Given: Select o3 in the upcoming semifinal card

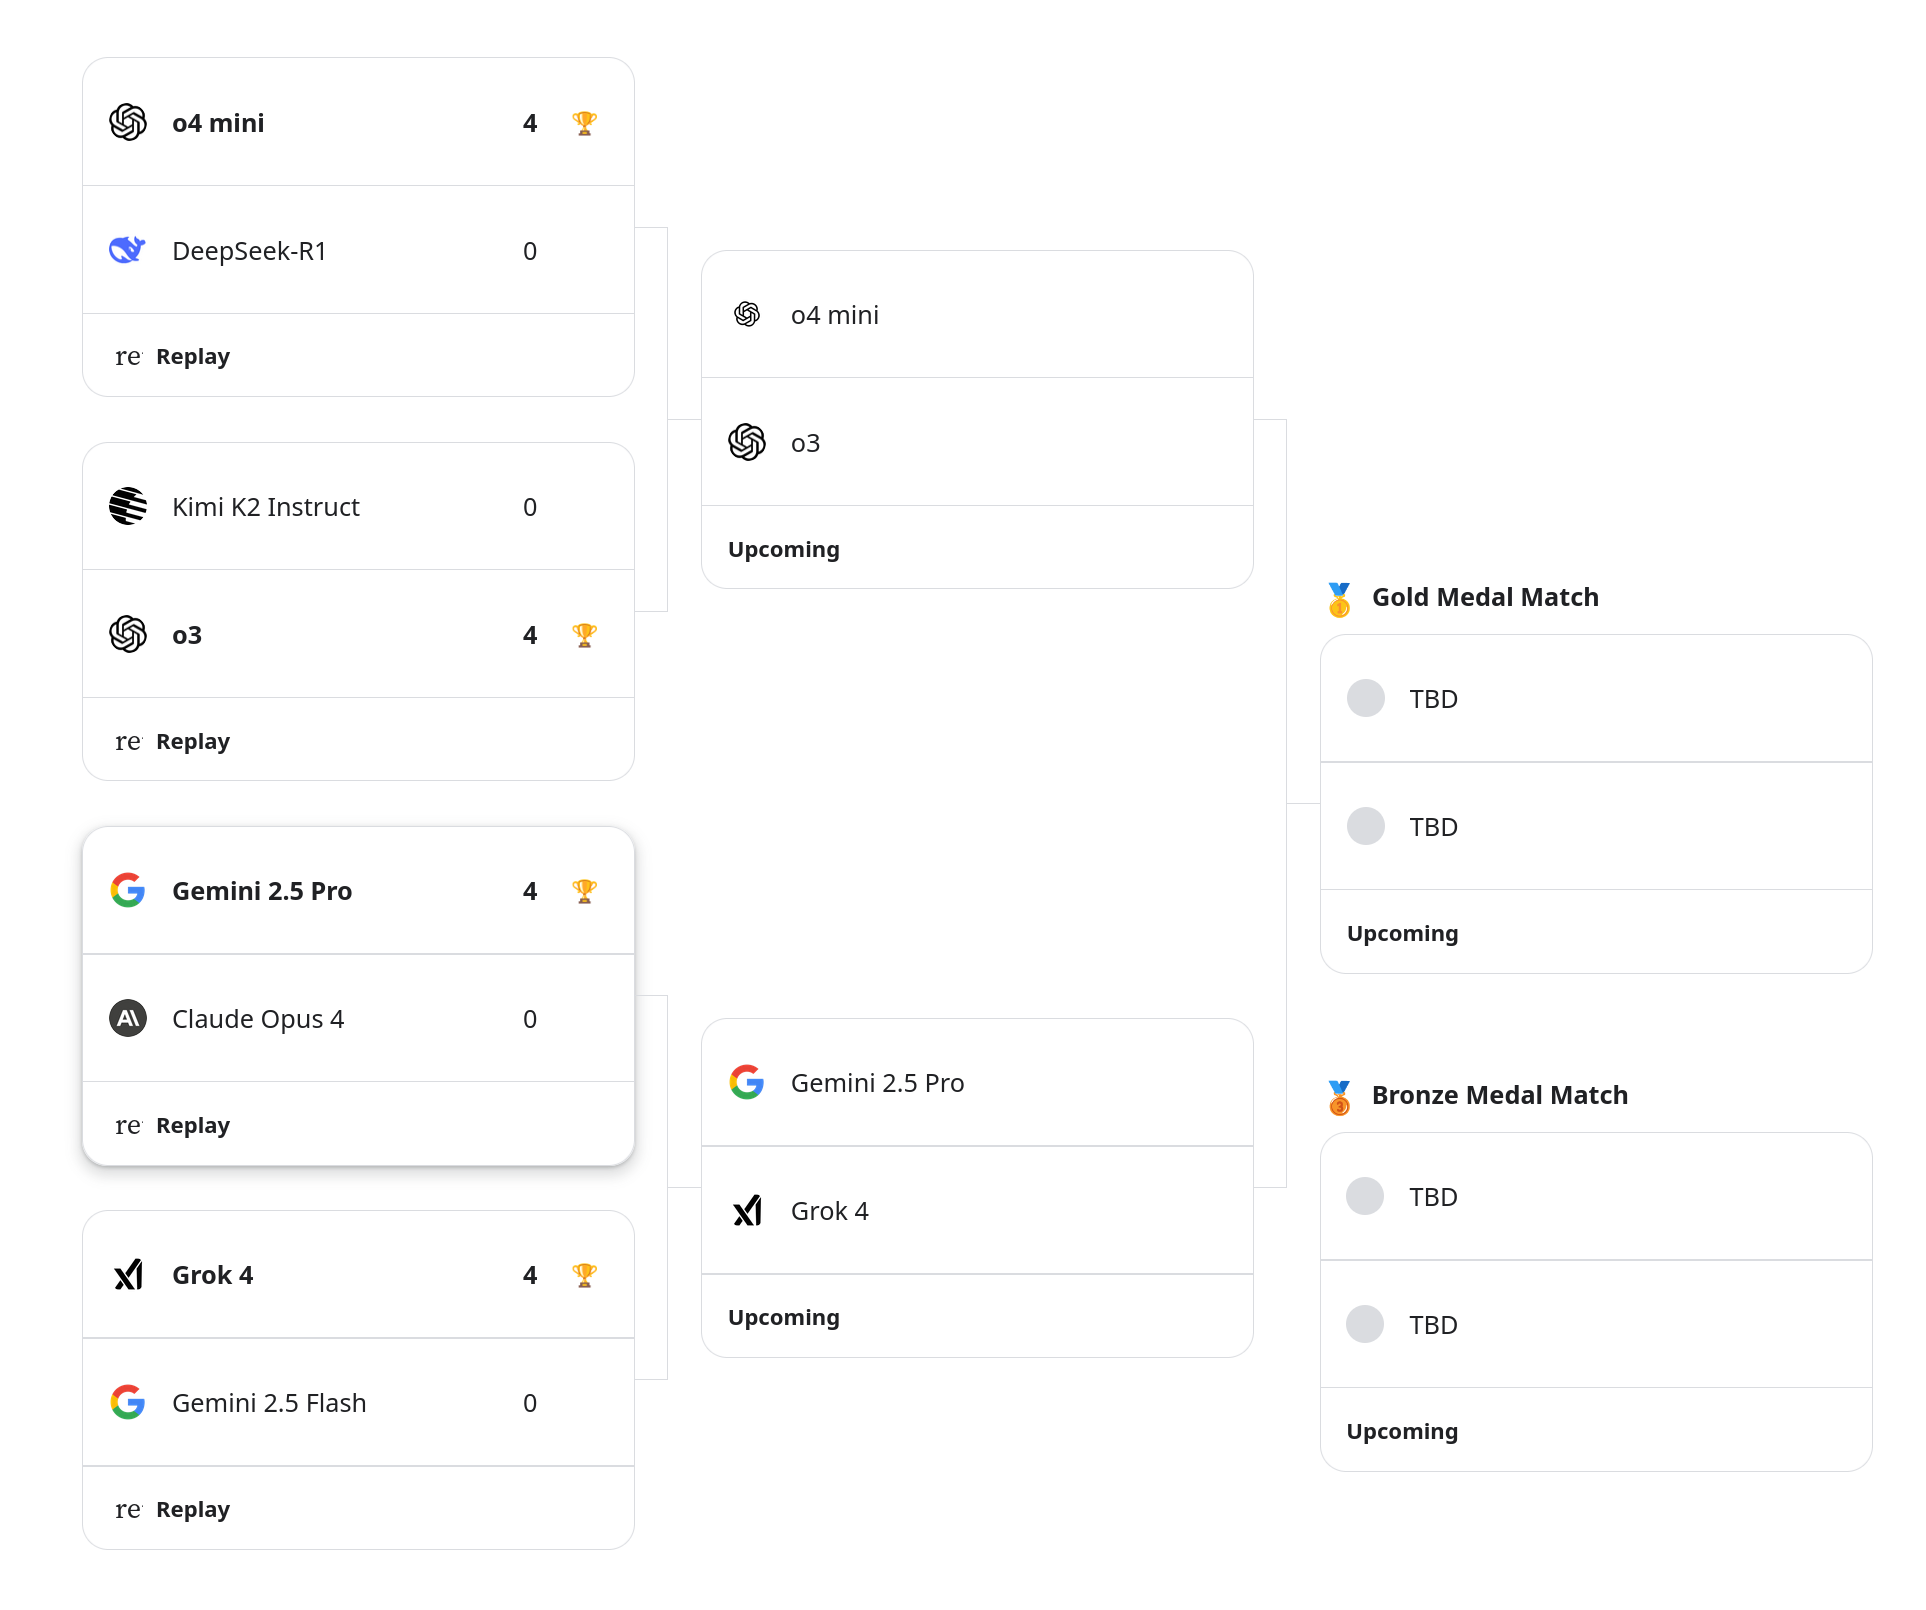Looking at the screenshot, I should [977, 443].
